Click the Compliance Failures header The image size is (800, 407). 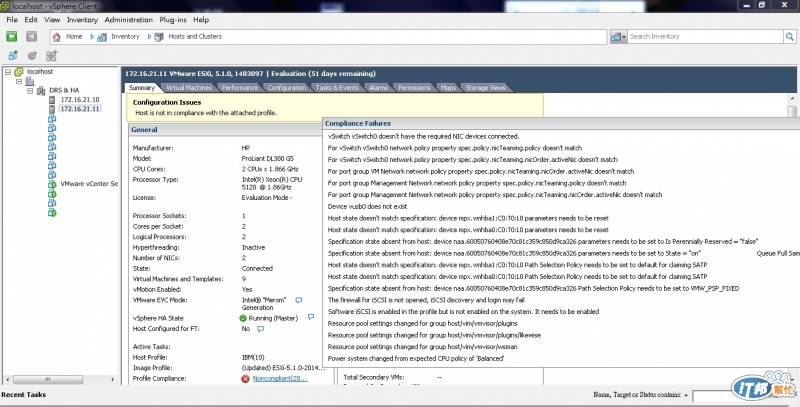click(x=358, y=123)
